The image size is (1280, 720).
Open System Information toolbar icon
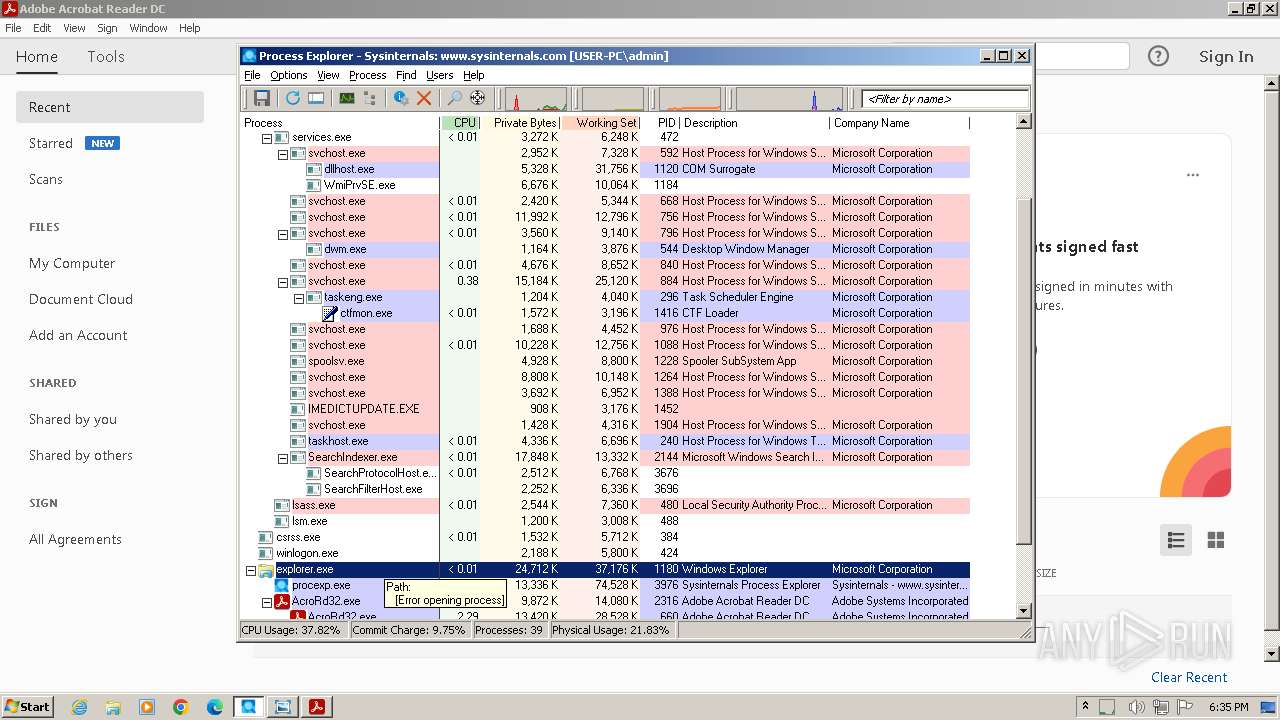point(347,98)
